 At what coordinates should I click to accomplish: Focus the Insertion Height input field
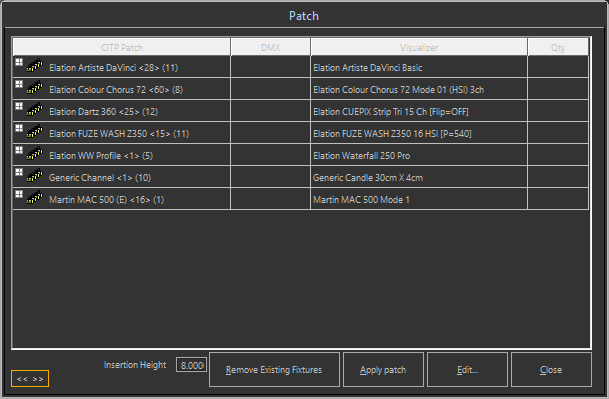[191, 365]
